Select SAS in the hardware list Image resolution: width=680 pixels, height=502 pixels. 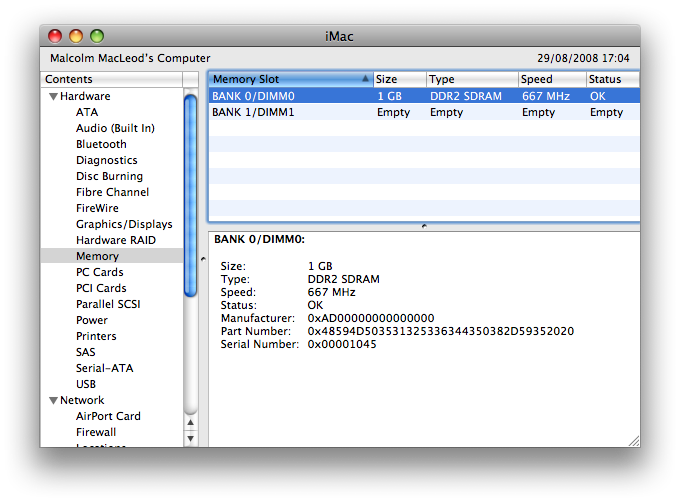(x=85, y=352)
